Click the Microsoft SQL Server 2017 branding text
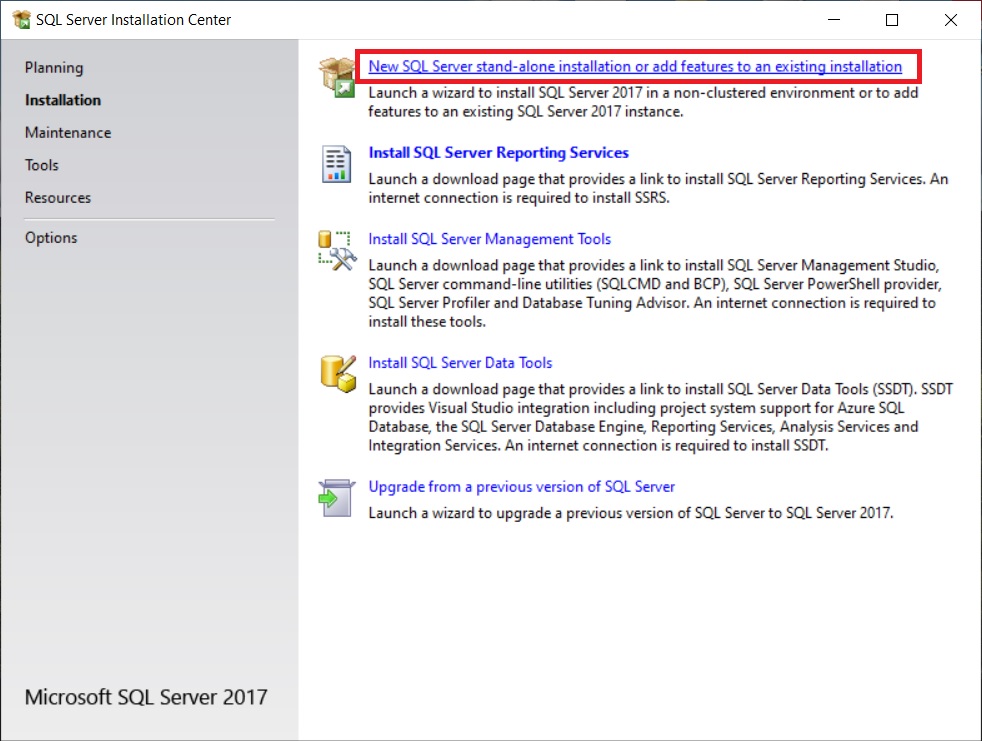The width and height of the screenshot is (982, 741). pos(146,697)
